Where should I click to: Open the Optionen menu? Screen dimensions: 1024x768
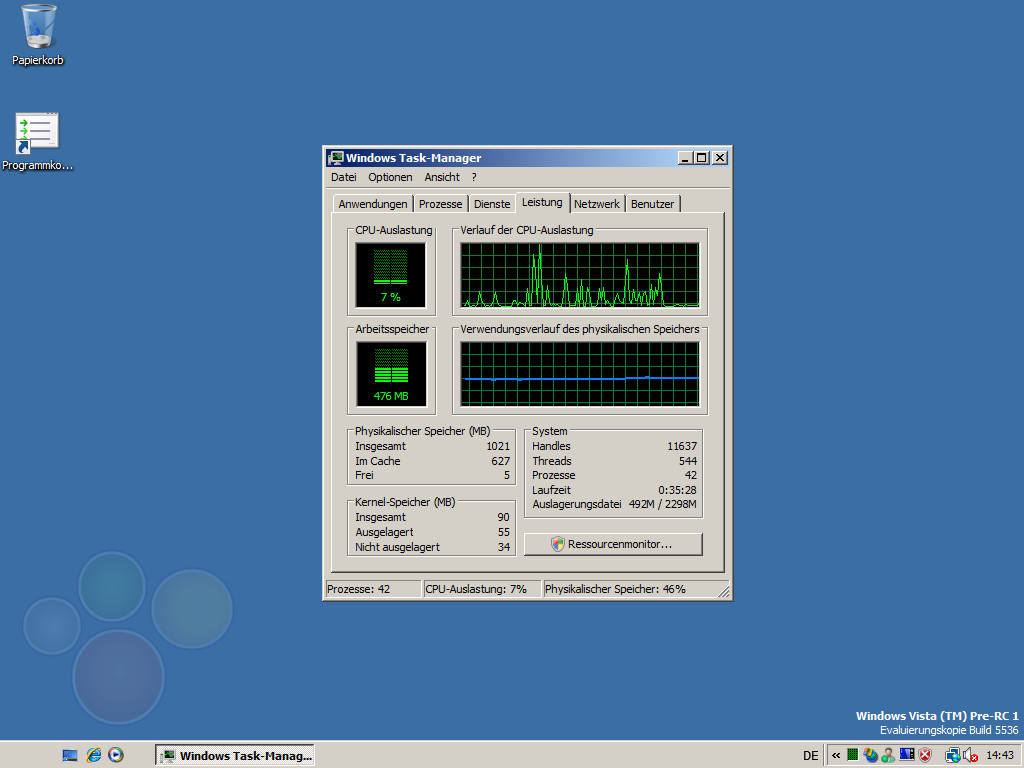[x=390, y=177]
